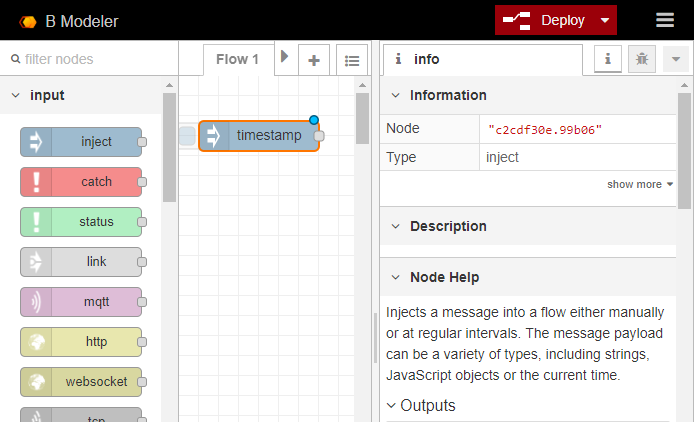The width and height of the screenshot is (694, 422).
Task: Switch to the Flow 1 tab
Action: coord(238,59)
